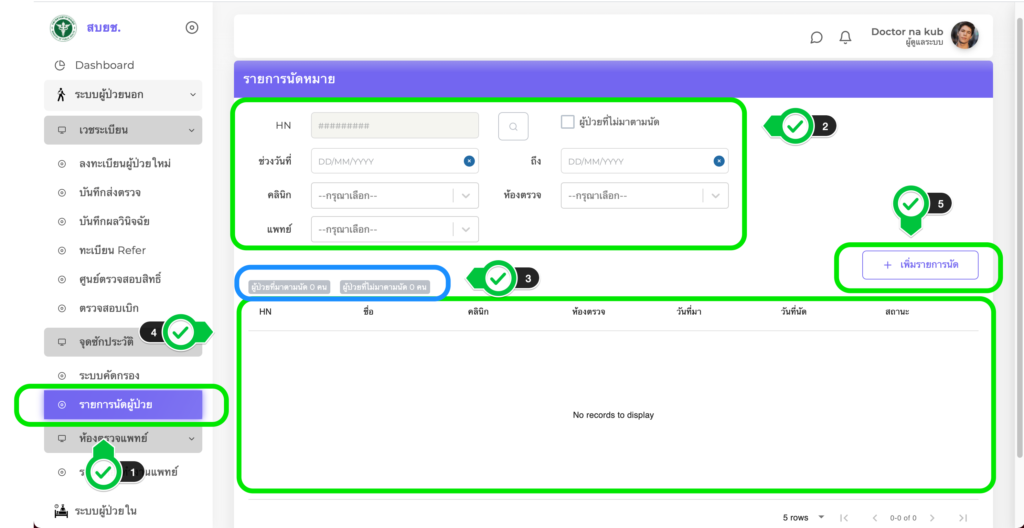Open Dashboard from the sidebar
Viewport: 1024px width, 528px height.
coord(104,65)
